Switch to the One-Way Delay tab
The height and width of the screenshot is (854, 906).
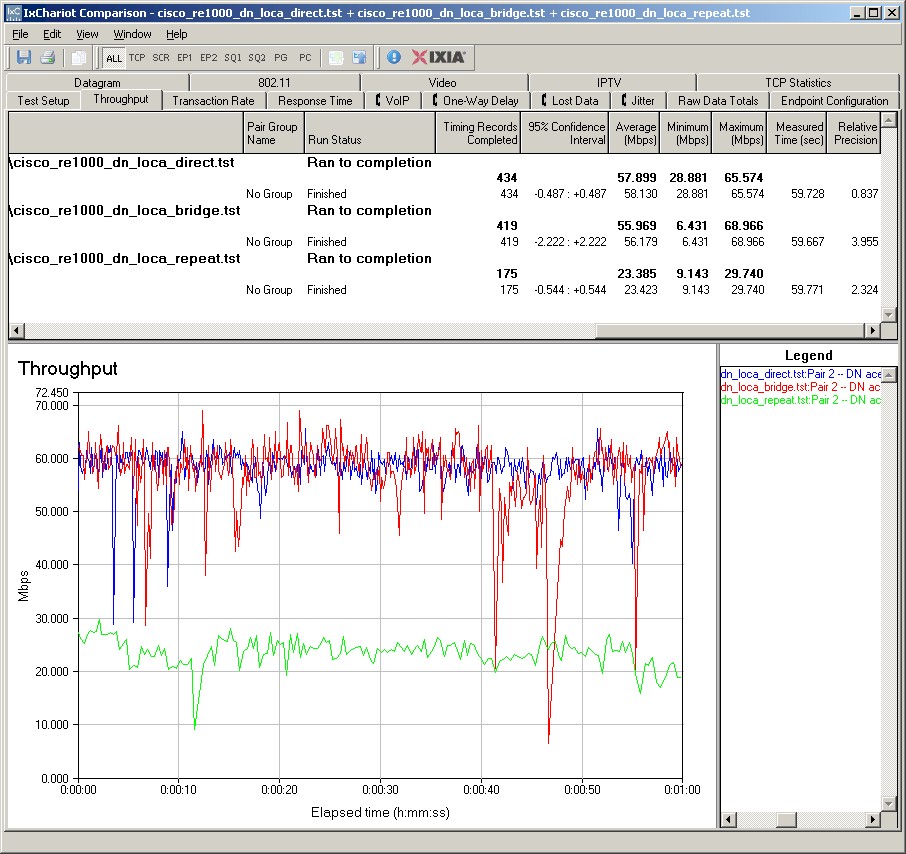click(476, 101)
